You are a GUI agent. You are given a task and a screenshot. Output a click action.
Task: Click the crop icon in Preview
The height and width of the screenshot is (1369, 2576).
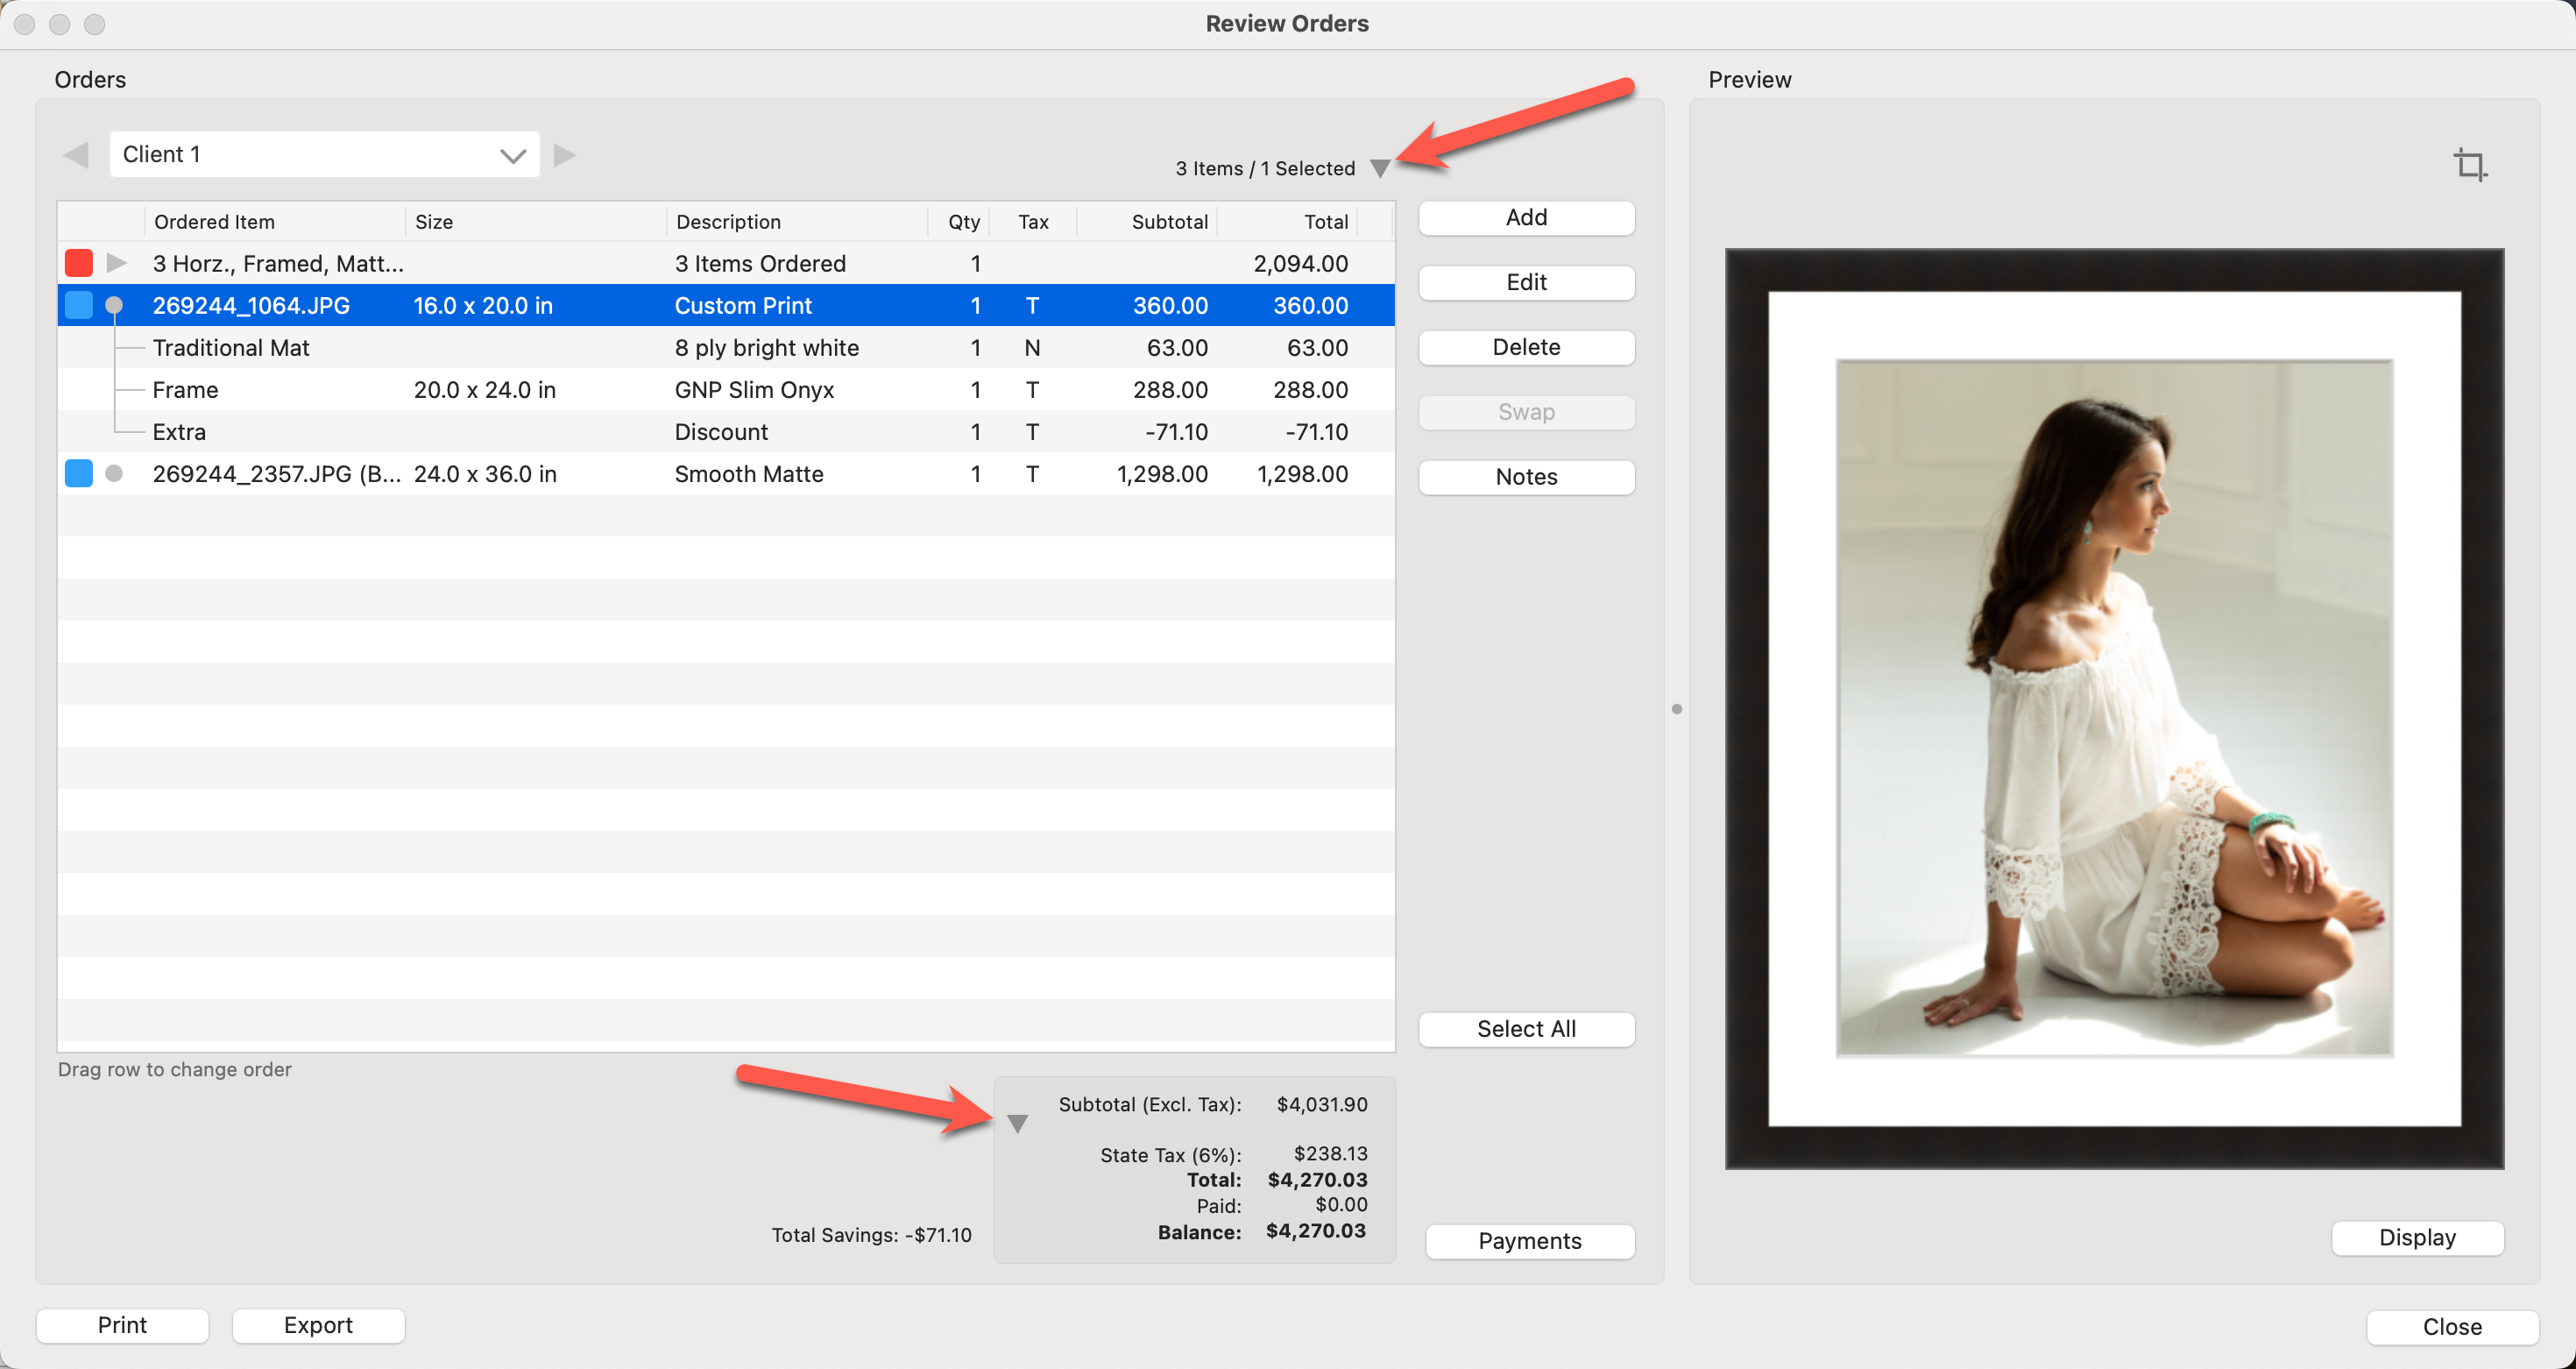point(2470,164)
